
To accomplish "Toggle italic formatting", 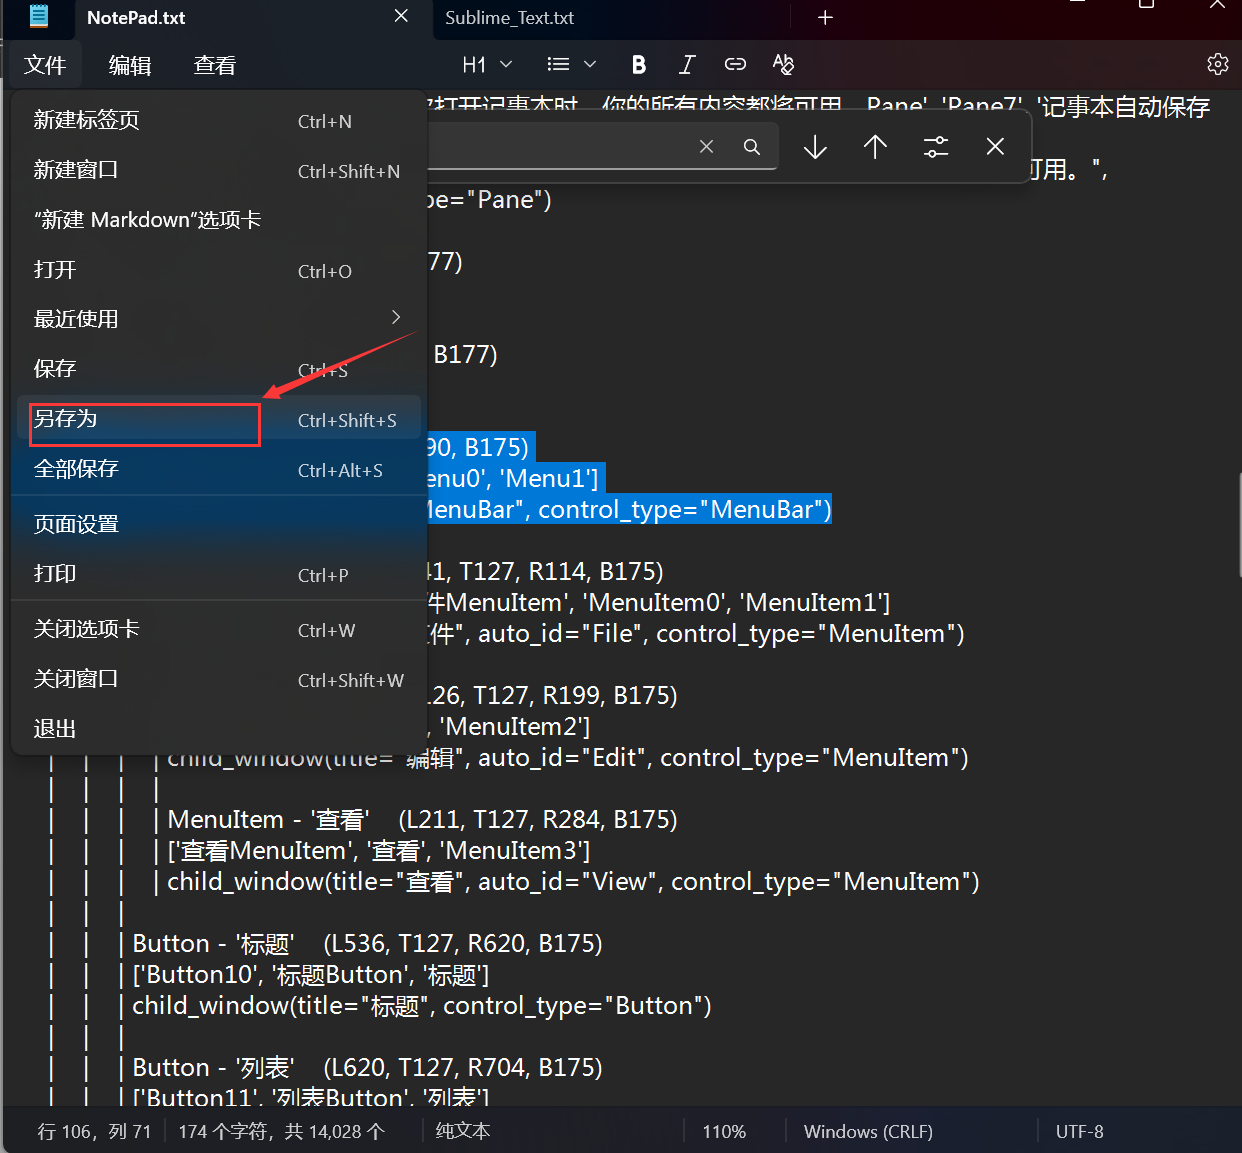I will [x=687, y=65].
